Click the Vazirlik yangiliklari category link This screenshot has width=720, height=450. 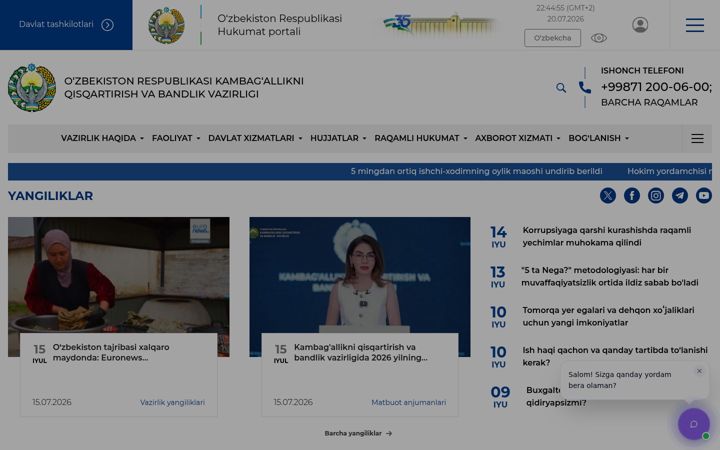pos(172,403)
